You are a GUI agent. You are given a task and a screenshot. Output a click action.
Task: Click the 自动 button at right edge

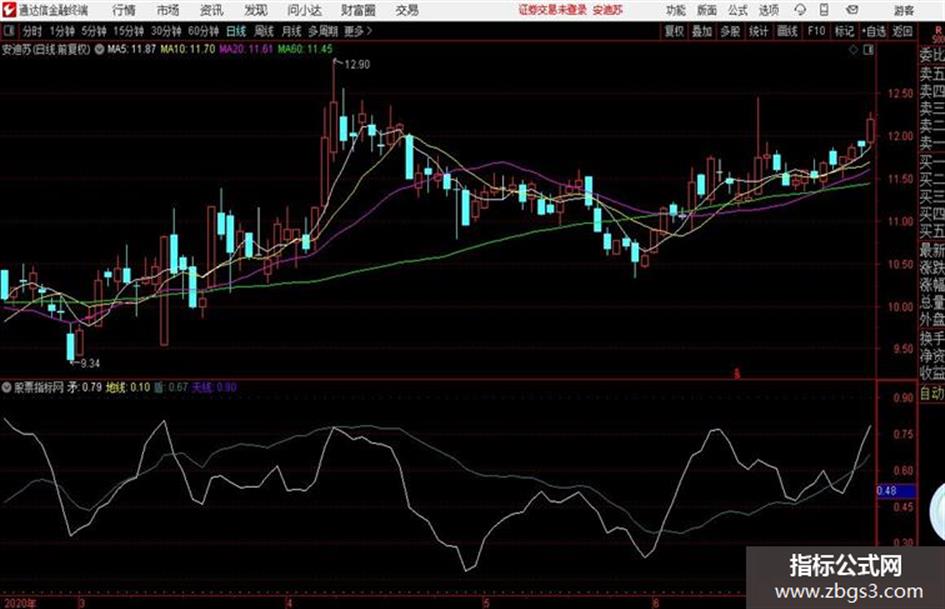[x=932, y=394]
